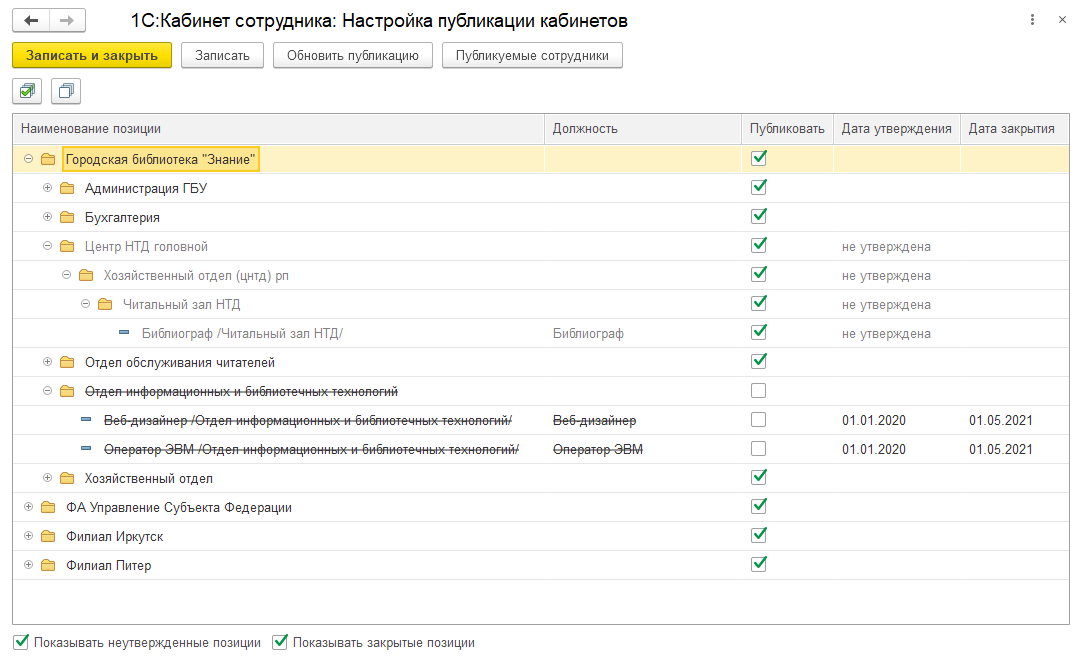Click the uncheck all boxes icon
Viewport: 1089px width, 661px height.
click(66, 91)
